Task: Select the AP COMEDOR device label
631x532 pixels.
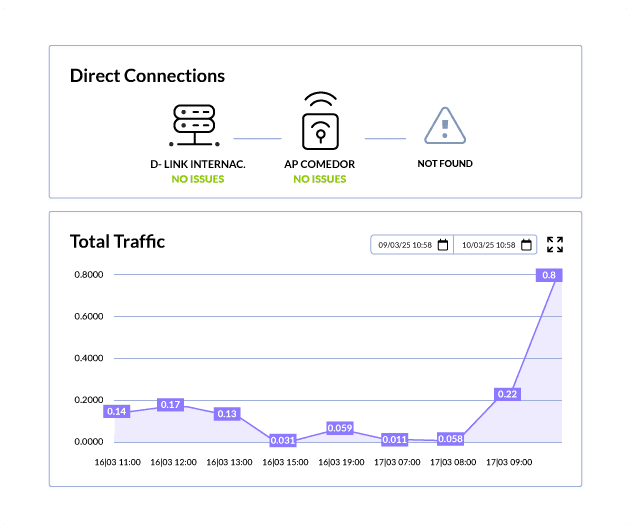Action: 320,164
